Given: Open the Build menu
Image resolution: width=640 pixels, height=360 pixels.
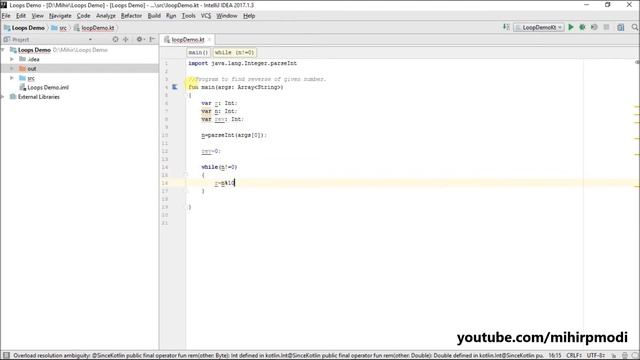Looking at the screenshot, I should coord(154,16).
